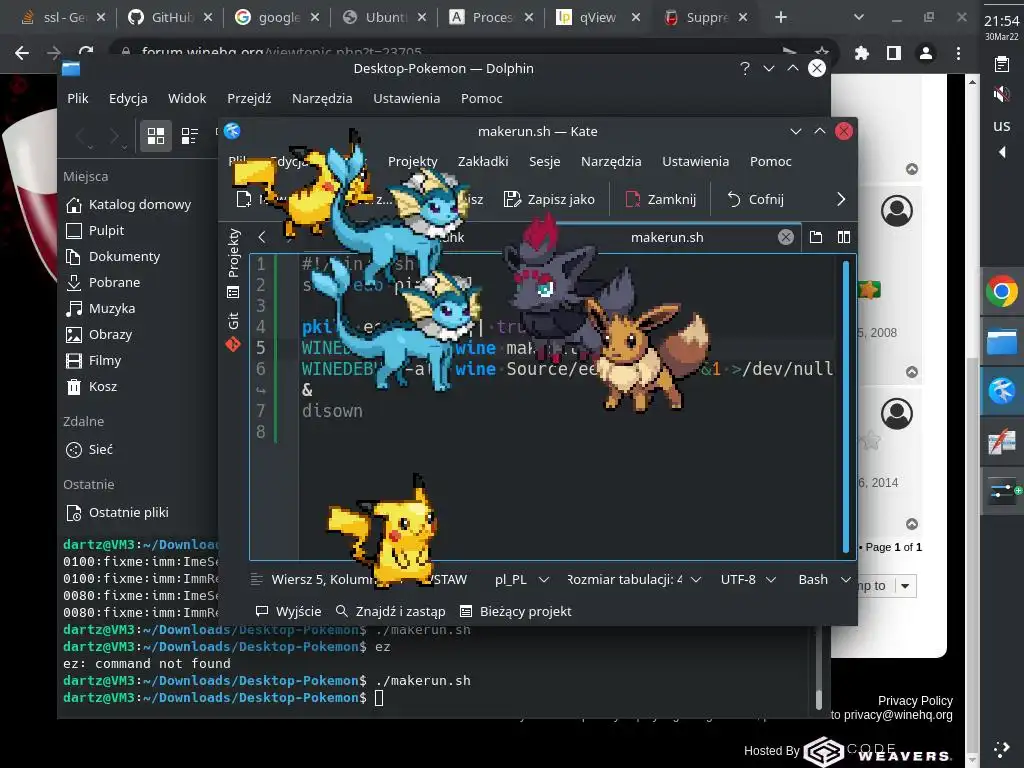Screen dimensions: 1024x768
Task: Launch Chrome from the side panel
Action: tap(1001, 291)
